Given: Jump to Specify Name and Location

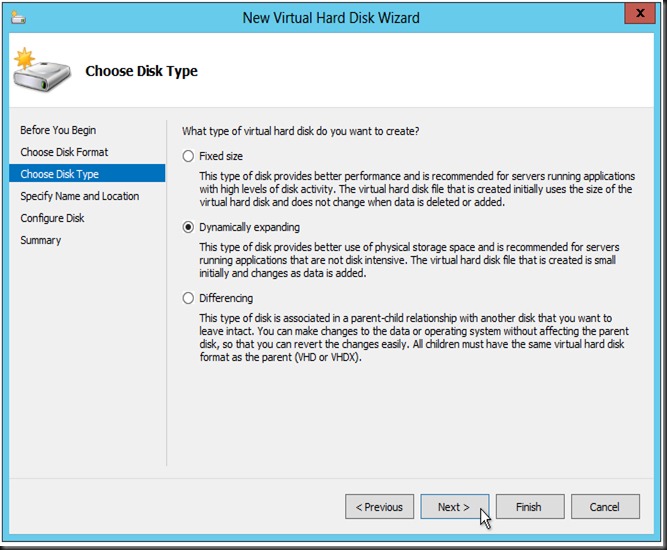Looking at the screenshot, I should click(x=80, y=196).
